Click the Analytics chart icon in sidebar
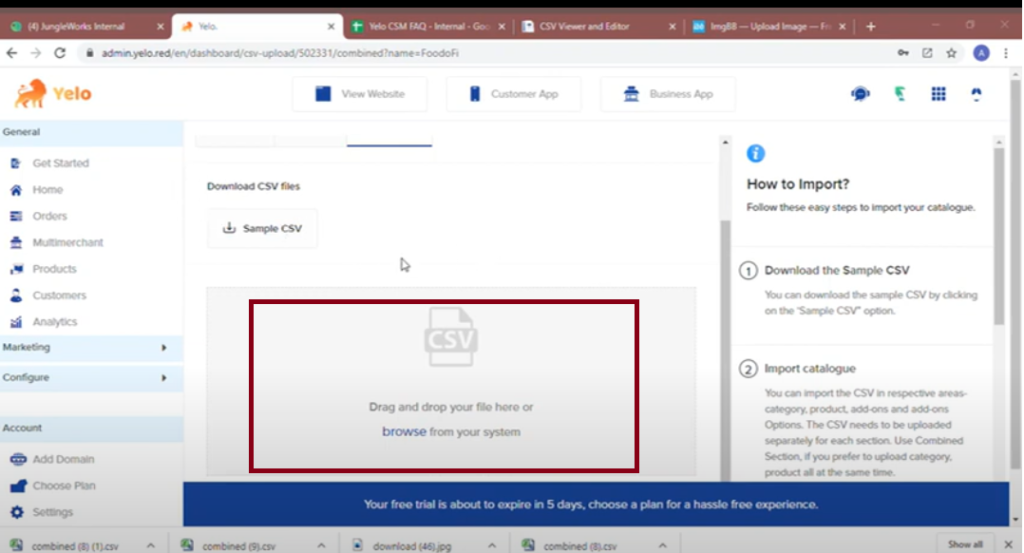1024x553 pixels. coord(16,322)
